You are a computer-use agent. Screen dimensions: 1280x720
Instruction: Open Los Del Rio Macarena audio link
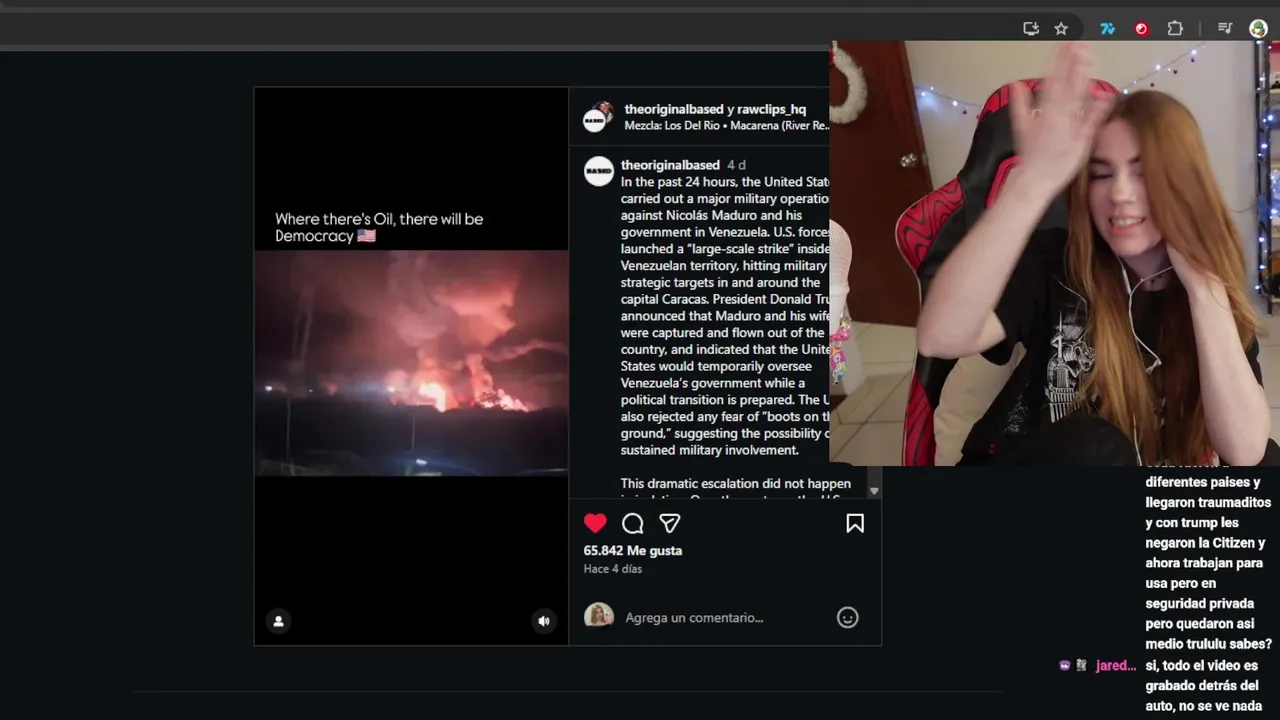(x=727, y=126)
